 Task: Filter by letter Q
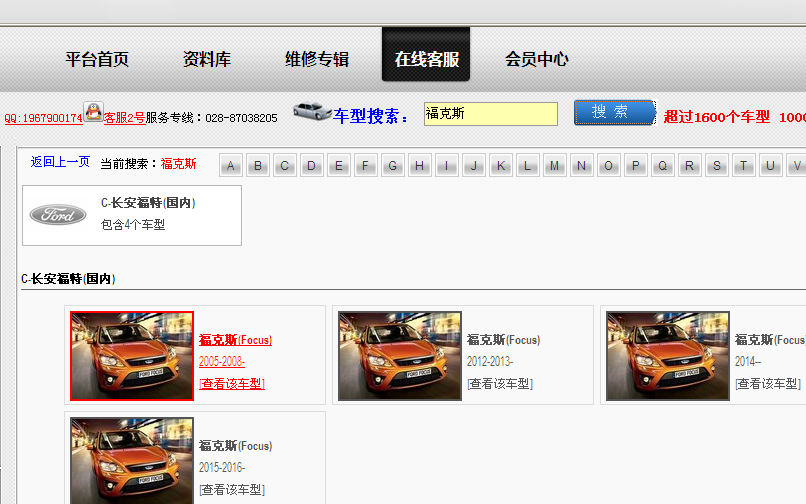(663, 166)
